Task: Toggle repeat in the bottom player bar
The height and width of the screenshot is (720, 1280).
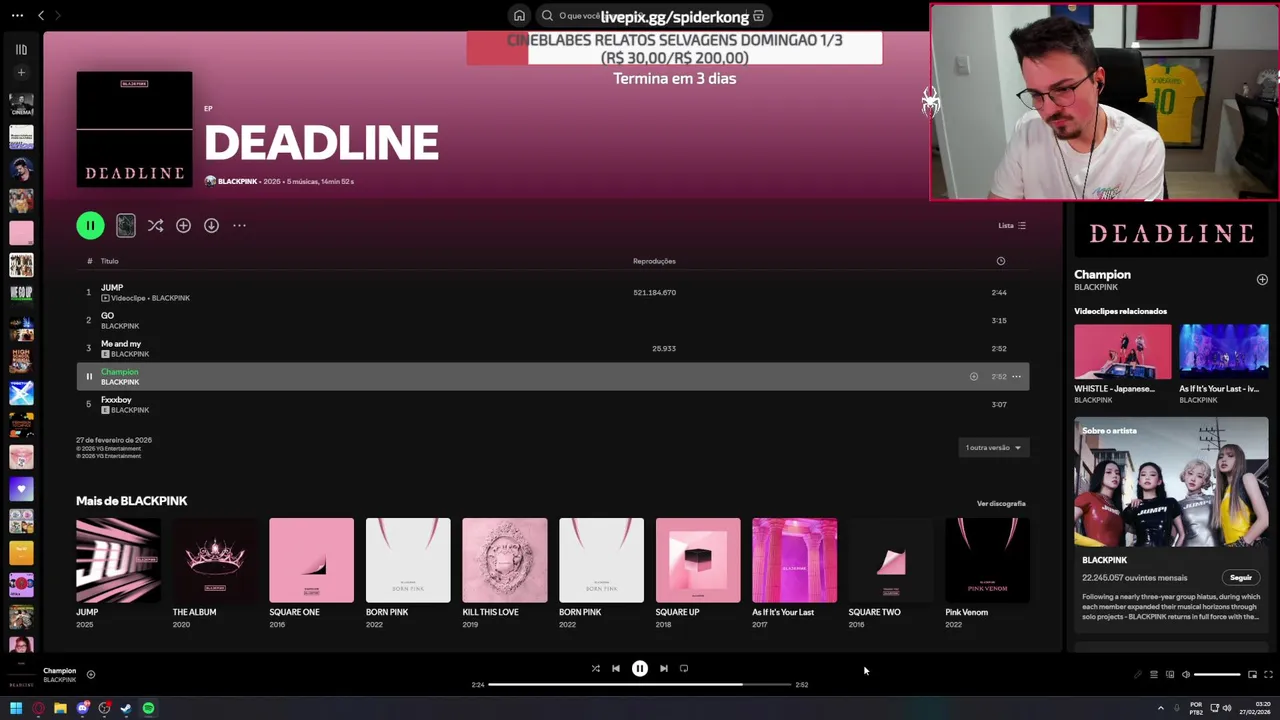Action: [x=684, y=669]
